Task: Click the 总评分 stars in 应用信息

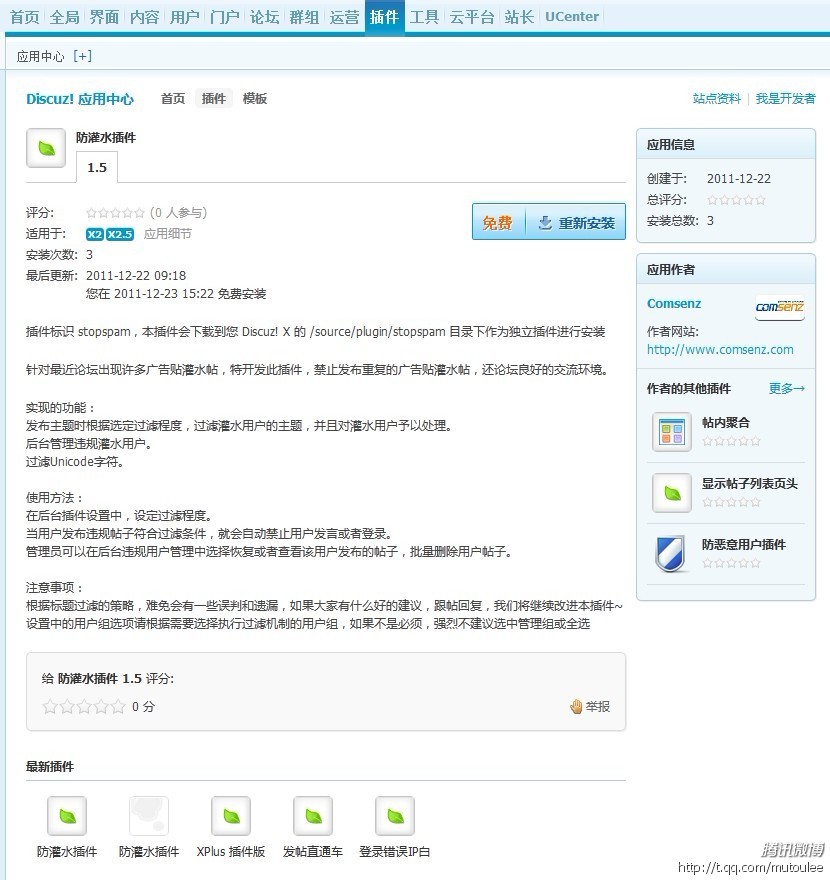Action: coord(736,200)
